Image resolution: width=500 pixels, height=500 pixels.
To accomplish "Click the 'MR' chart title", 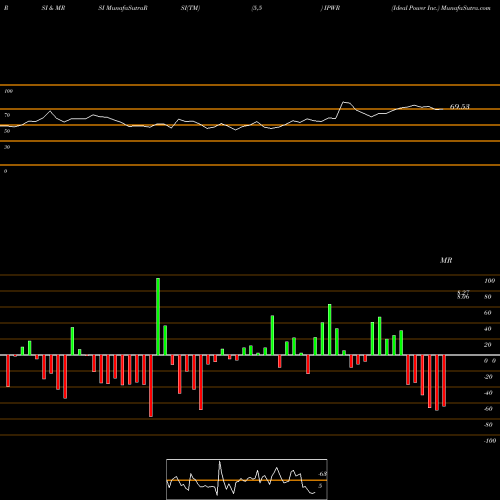I will point(446,260).
